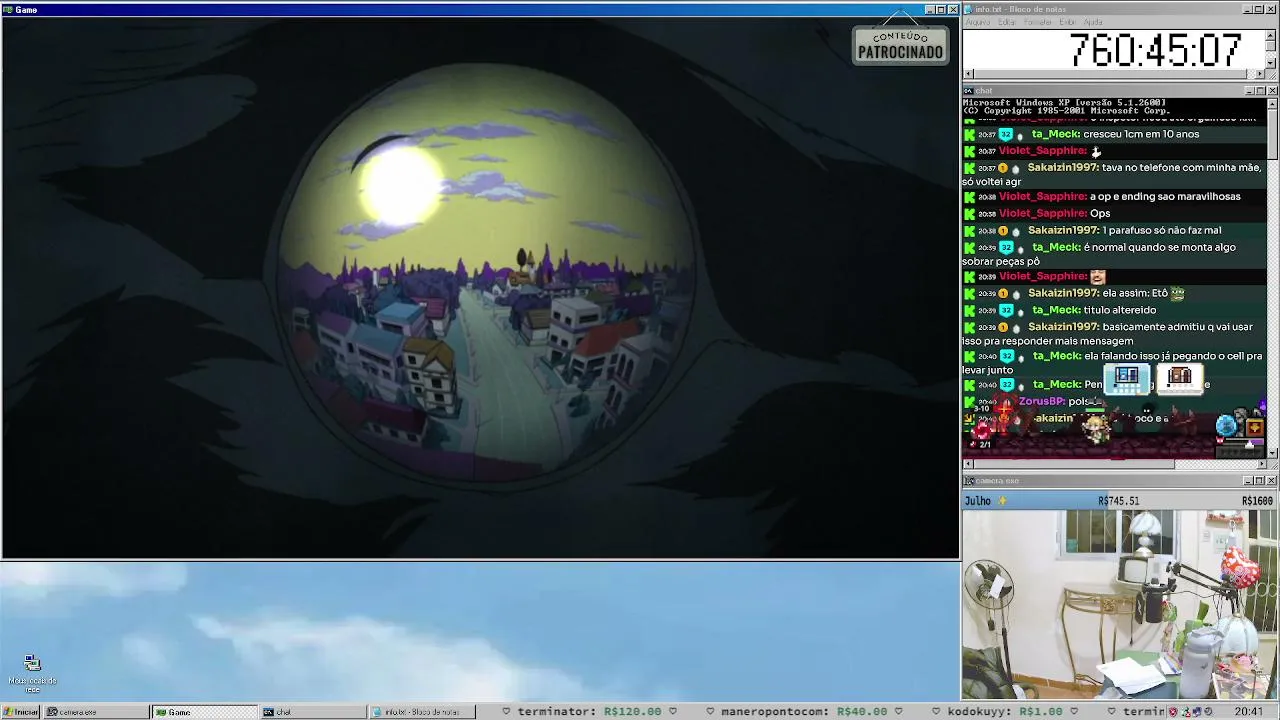Open the Iniciar start menu
Viewport: 1280px width, 720px height.
(x=21, y=712)
